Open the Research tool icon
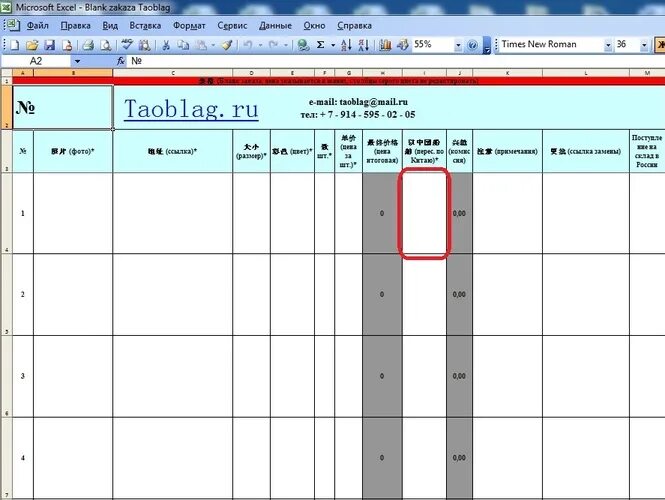Screen dimensions: 665x500 click(x=145, y=45)
